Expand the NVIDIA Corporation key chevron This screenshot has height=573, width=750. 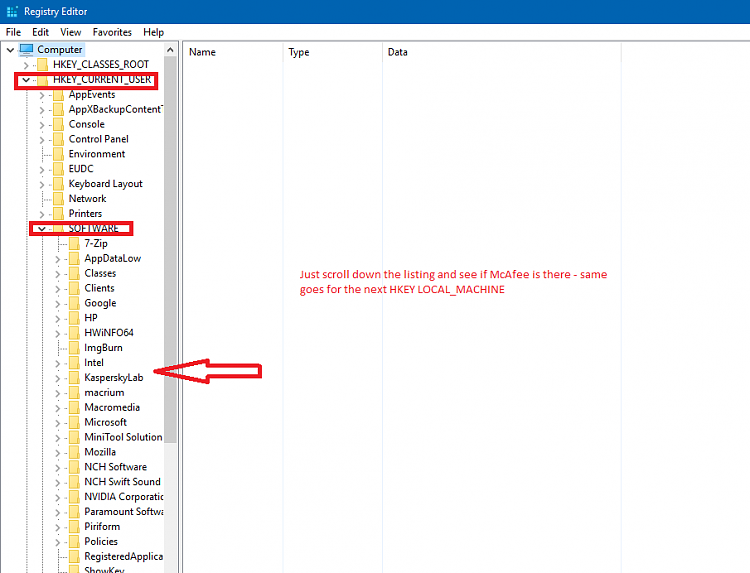click(x=57, y=497)
